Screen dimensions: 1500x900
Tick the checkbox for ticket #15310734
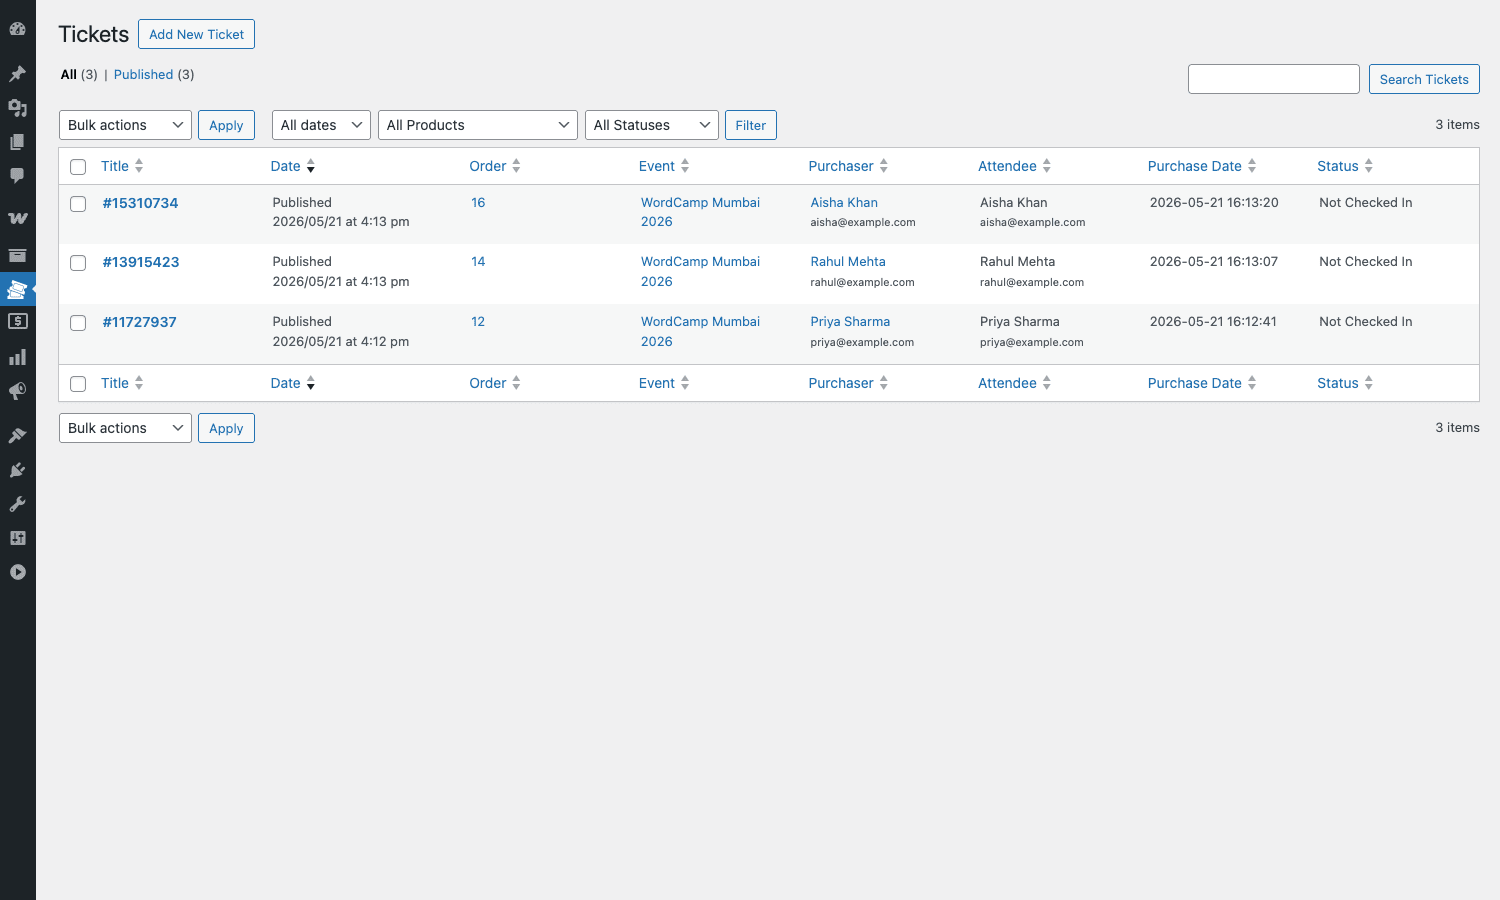pos(78,204)
